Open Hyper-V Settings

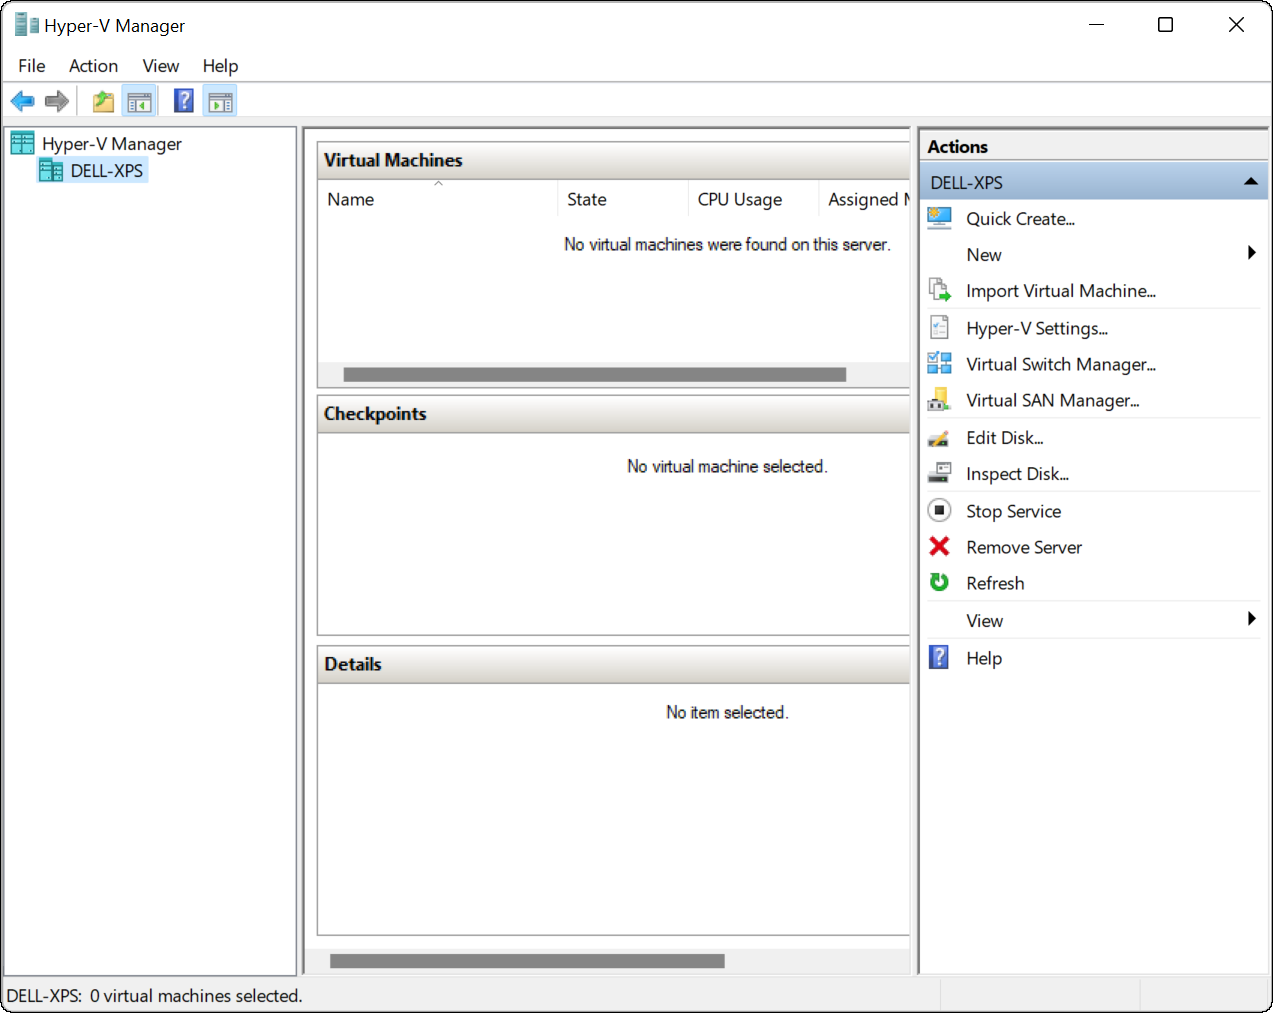point(1036,328)
